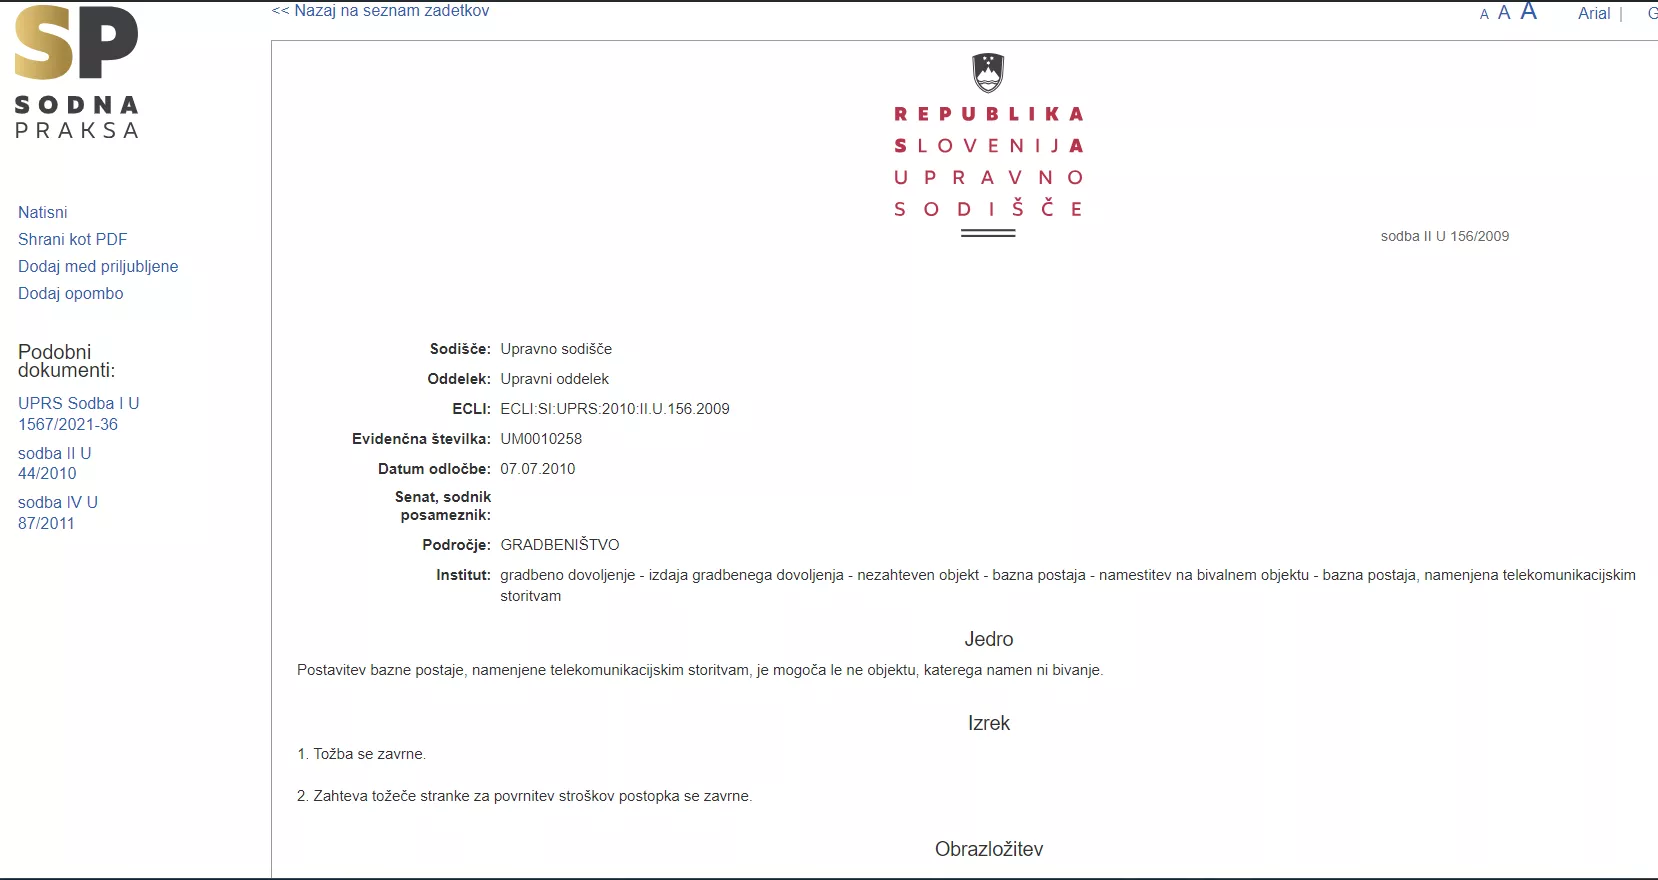Add document with Dodaj med priljubljene
This screenshot has width=1658, height=880.
click(x=98, y=266)
